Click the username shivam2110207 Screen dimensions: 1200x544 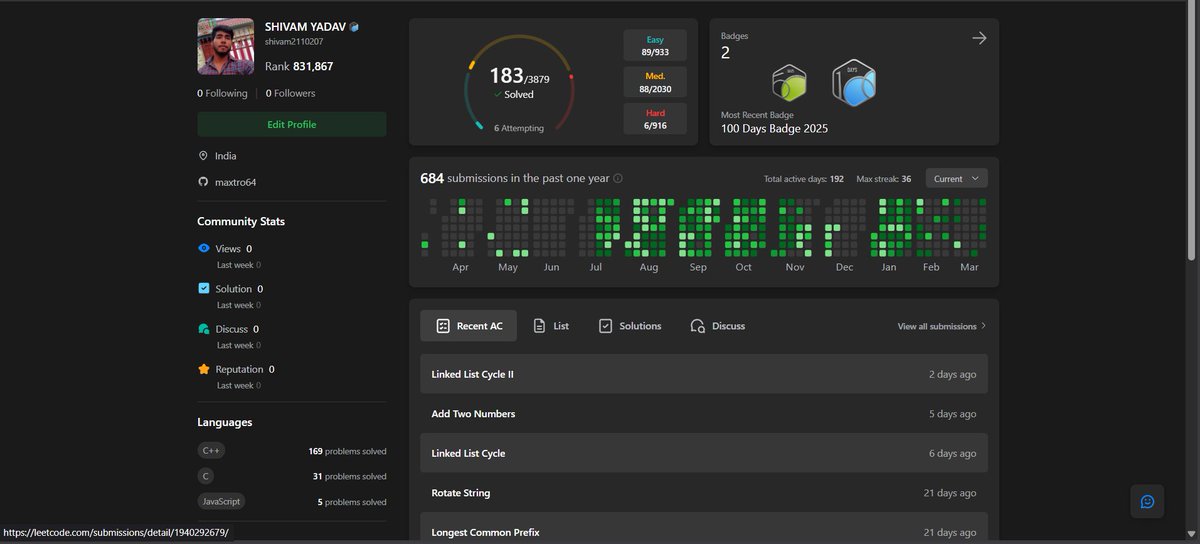294,42
